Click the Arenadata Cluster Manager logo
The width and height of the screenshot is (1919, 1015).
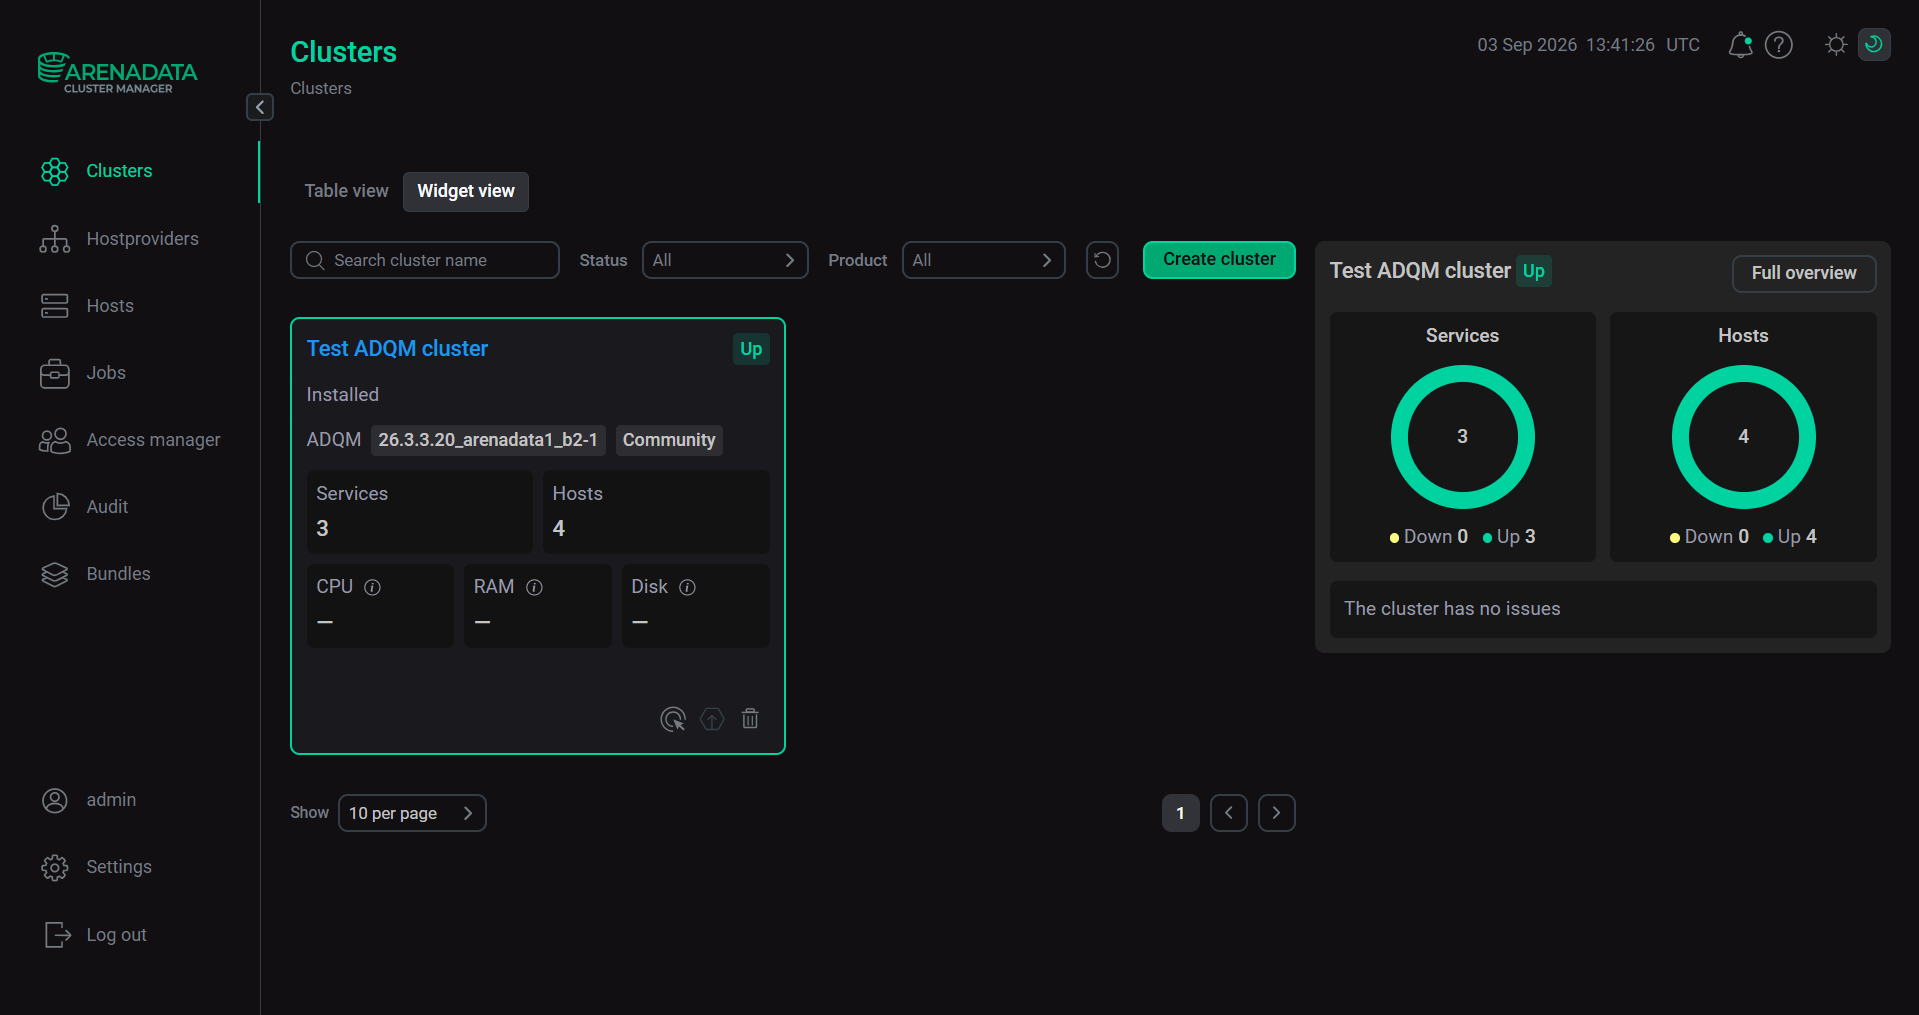(x=118, y=73)
